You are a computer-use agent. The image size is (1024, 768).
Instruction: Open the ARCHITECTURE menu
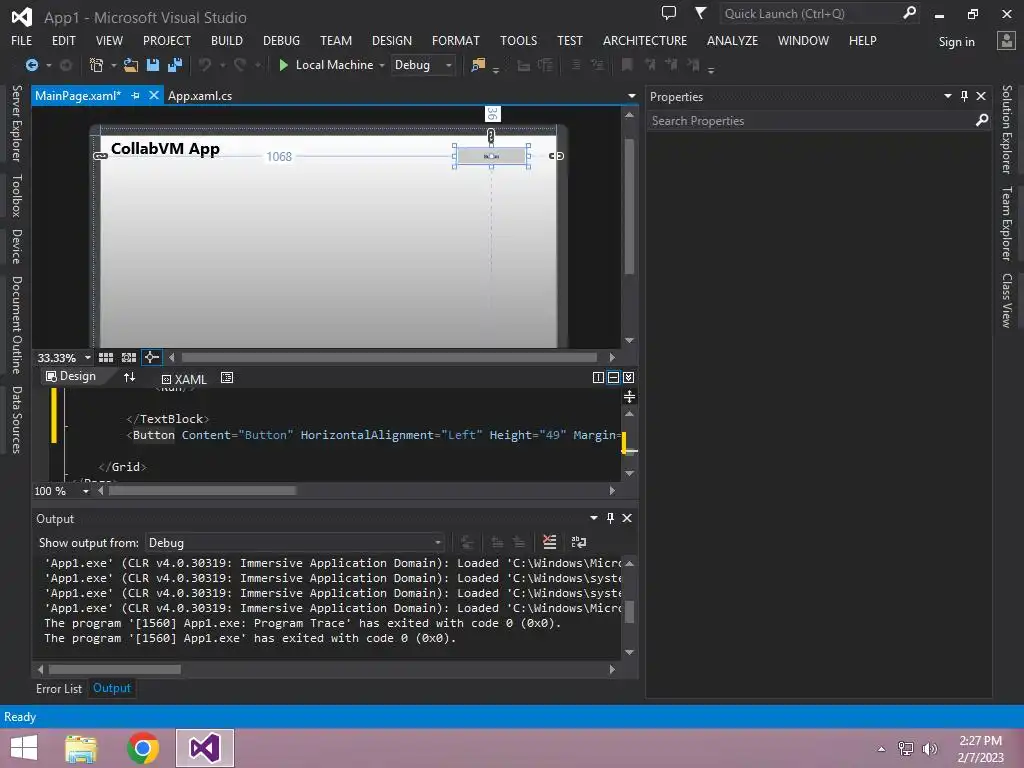[x=645, y=40]
